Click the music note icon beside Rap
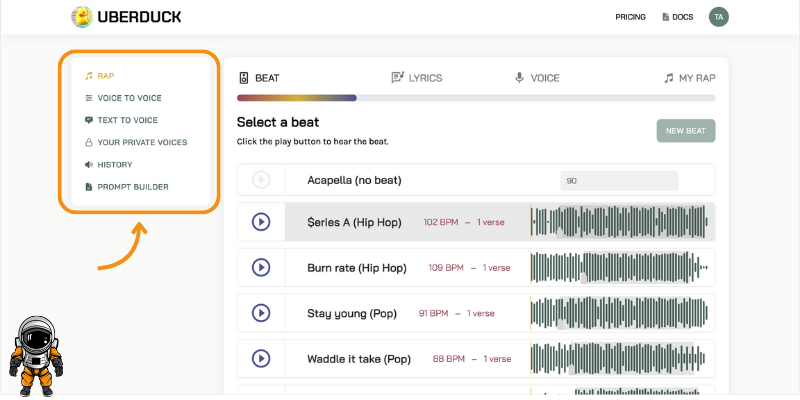This screenshot has height=400, width=800. [x=89, y=76]
